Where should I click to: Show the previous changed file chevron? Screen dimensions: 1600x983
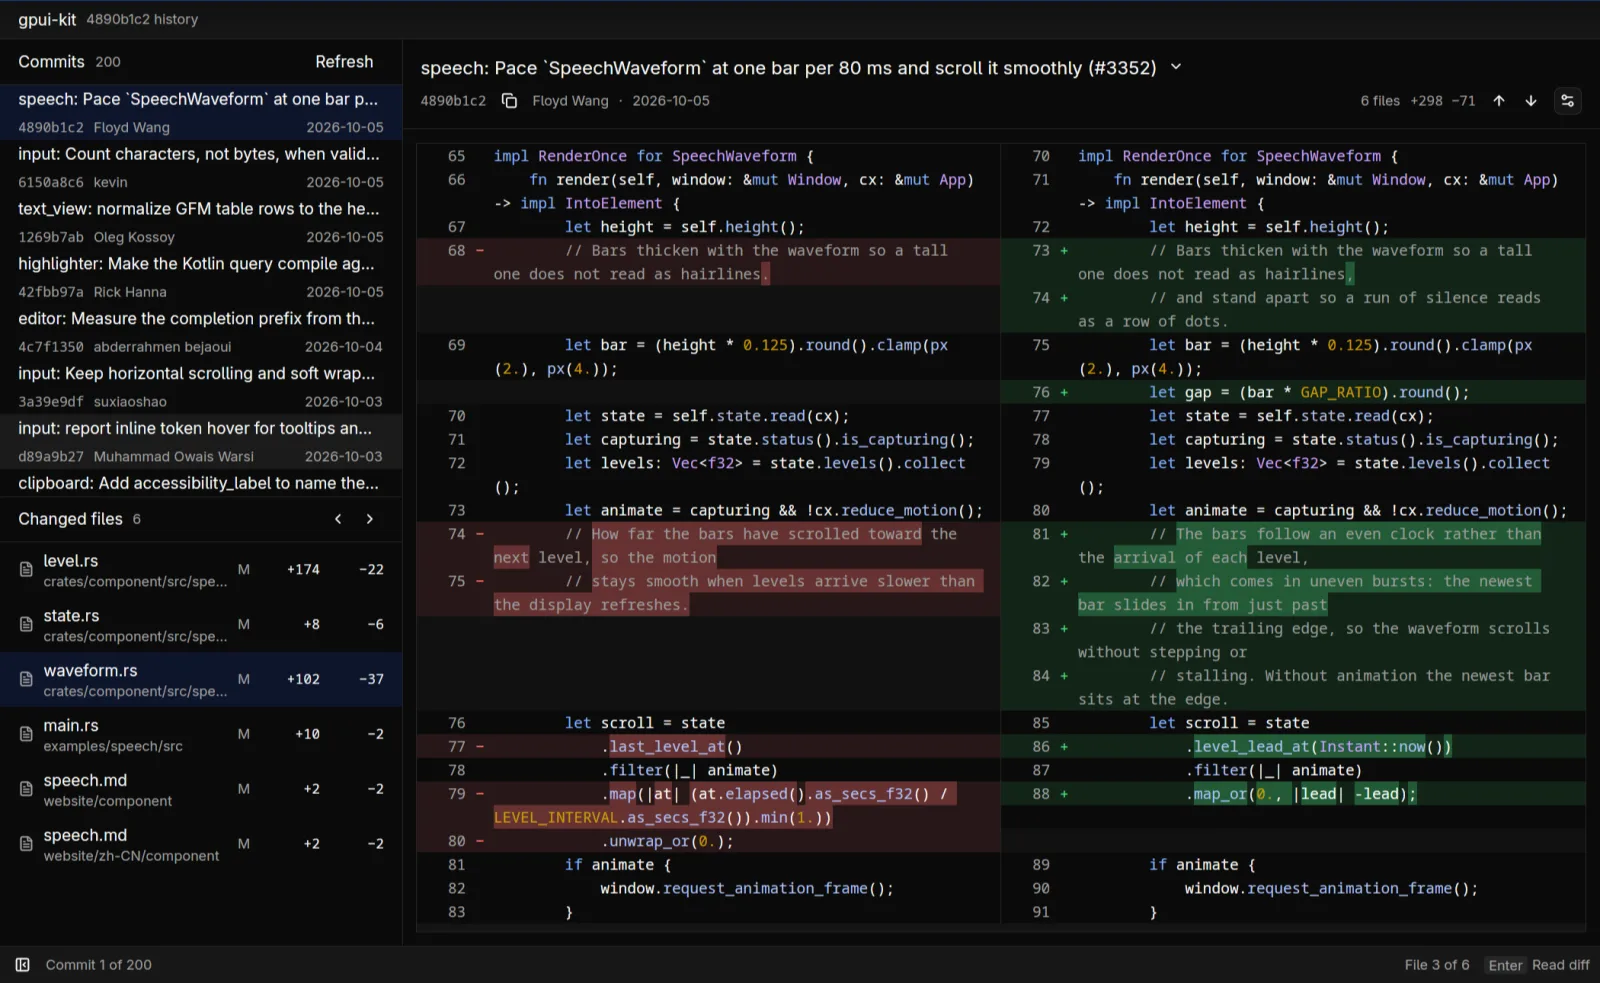pos(338,519)
